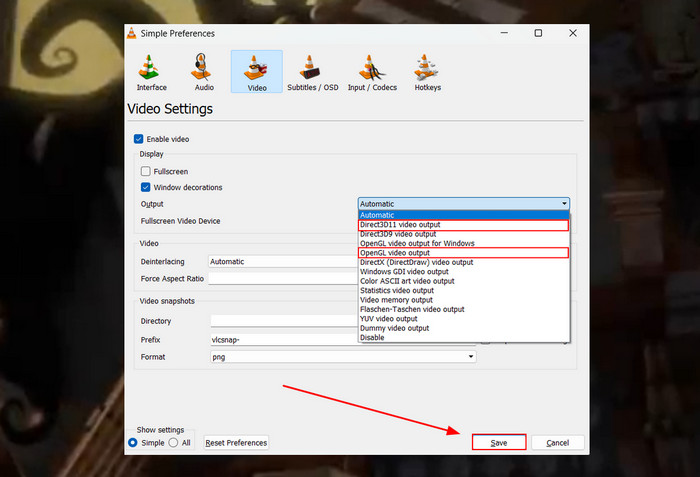Open the Deinterlacing Automatic dropdown
Image resolution: width=700 pixels, height=477 pixels.
(283, 261)
